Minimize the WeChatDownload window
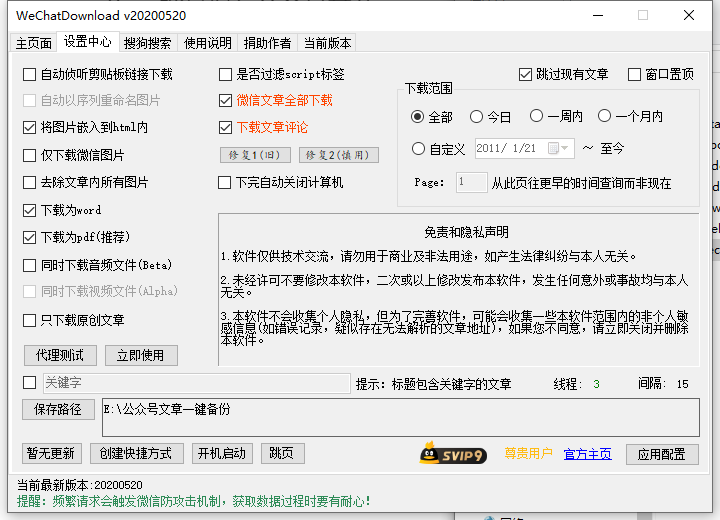 pyautogui.click(x=598, y=15)
